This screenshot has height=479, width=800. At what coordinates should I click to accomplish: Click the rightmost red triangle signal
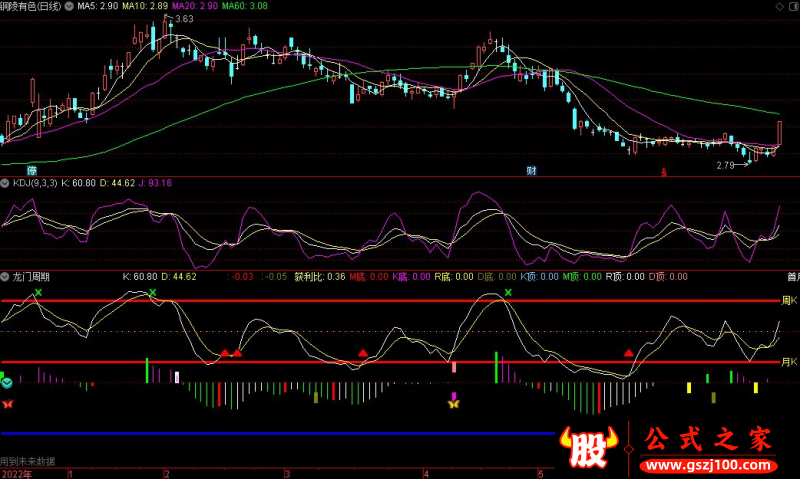[x=628, y=353]
